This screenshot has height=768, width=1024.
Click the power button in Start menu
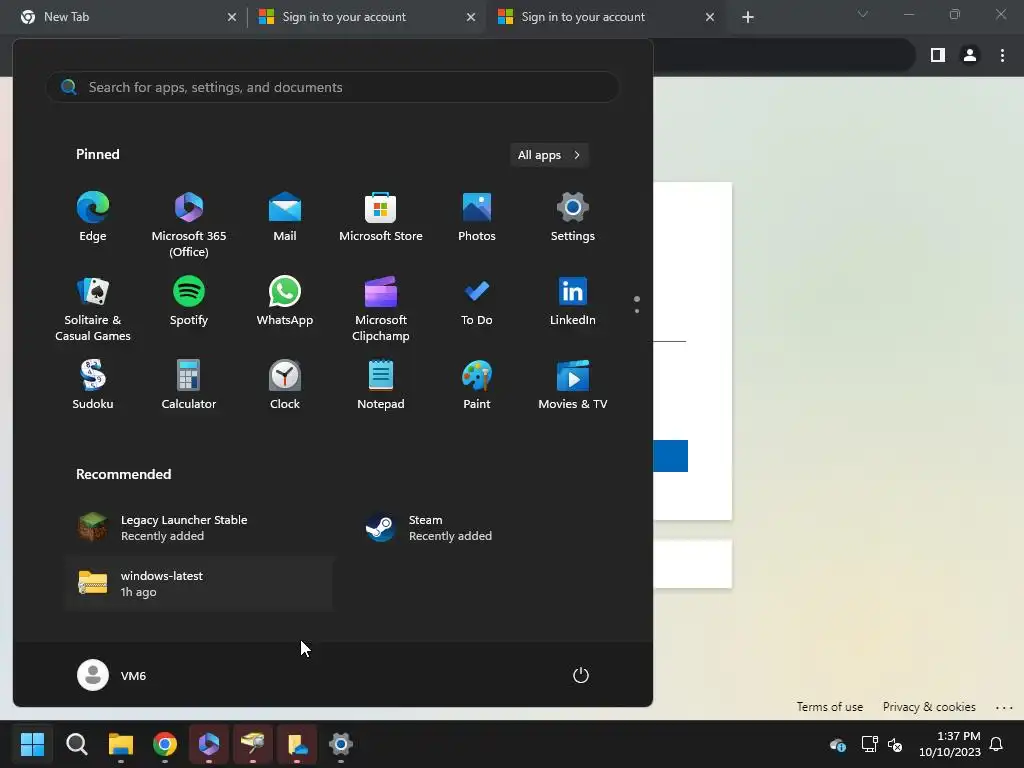point(581,675)
